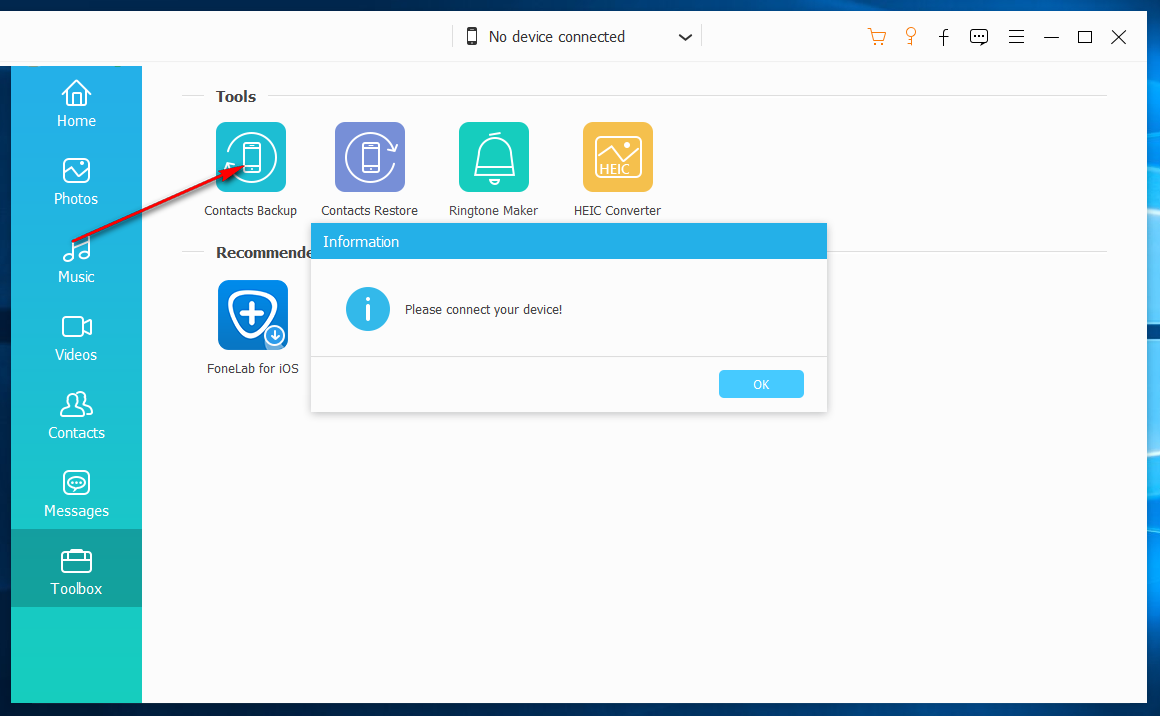Open the Ringtone Maker tool

point(494,157)
